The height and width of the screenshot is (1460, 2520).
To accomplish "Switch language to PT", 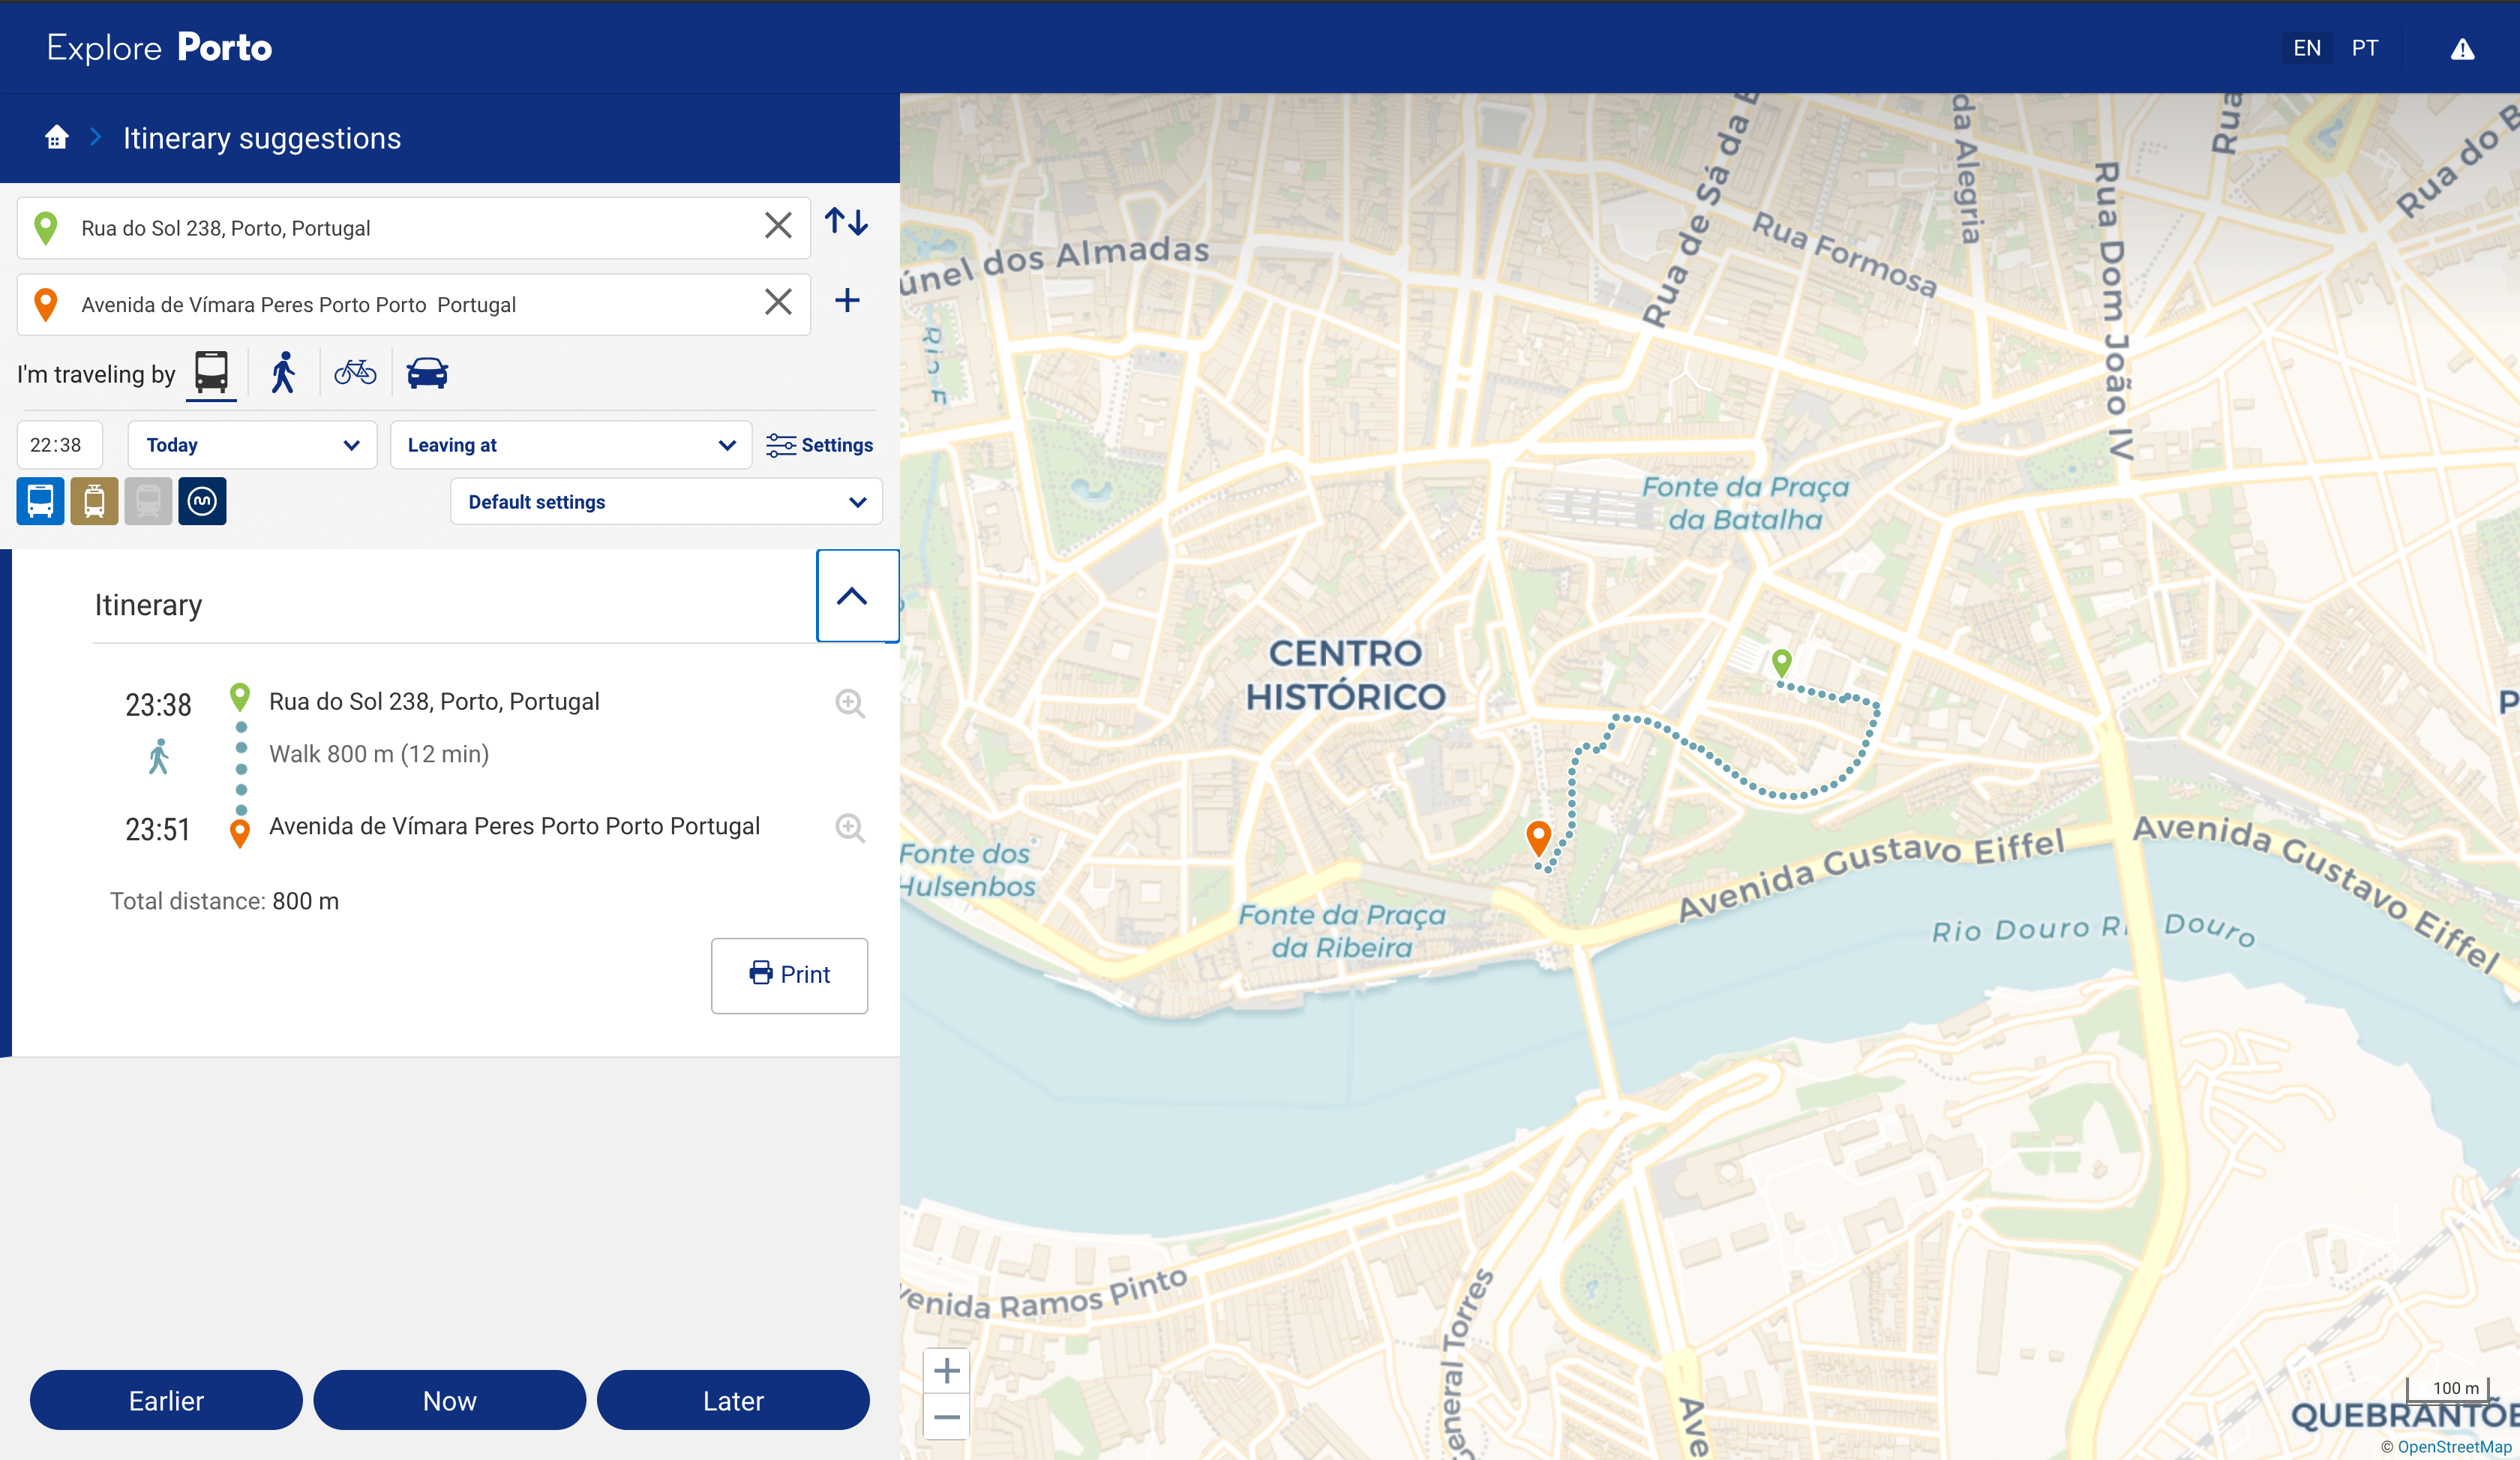I will 2365,48.
